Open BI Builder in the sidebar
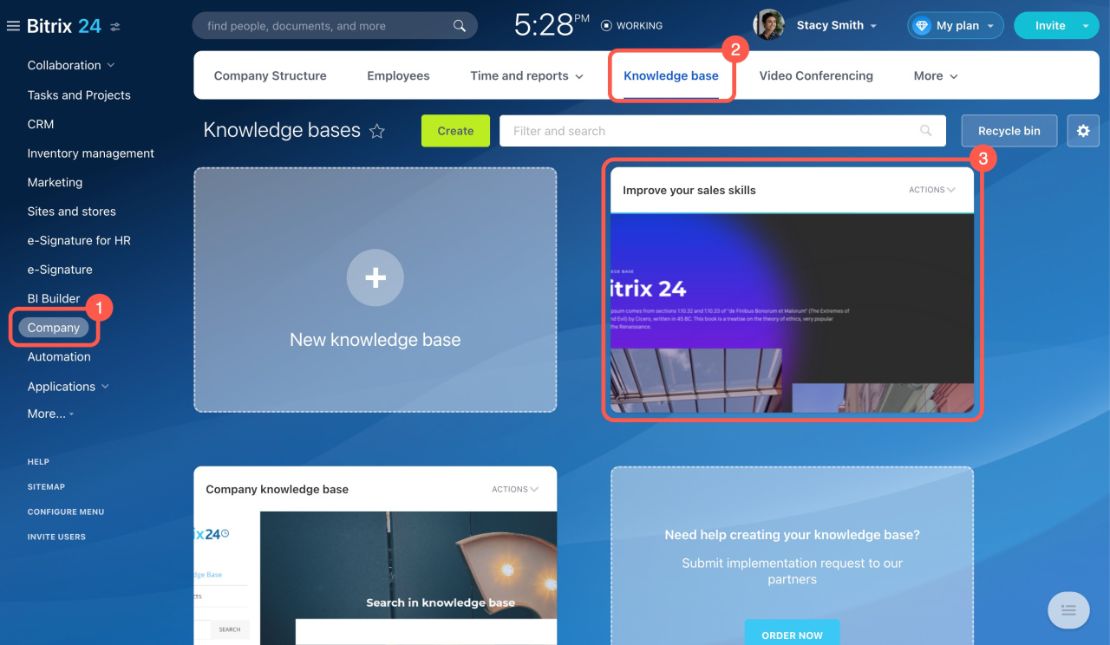 (54, 299)
